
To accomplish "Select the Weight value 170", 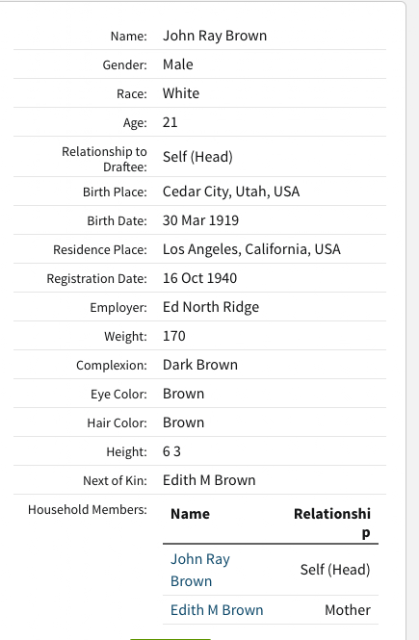I will click(174, 336).
